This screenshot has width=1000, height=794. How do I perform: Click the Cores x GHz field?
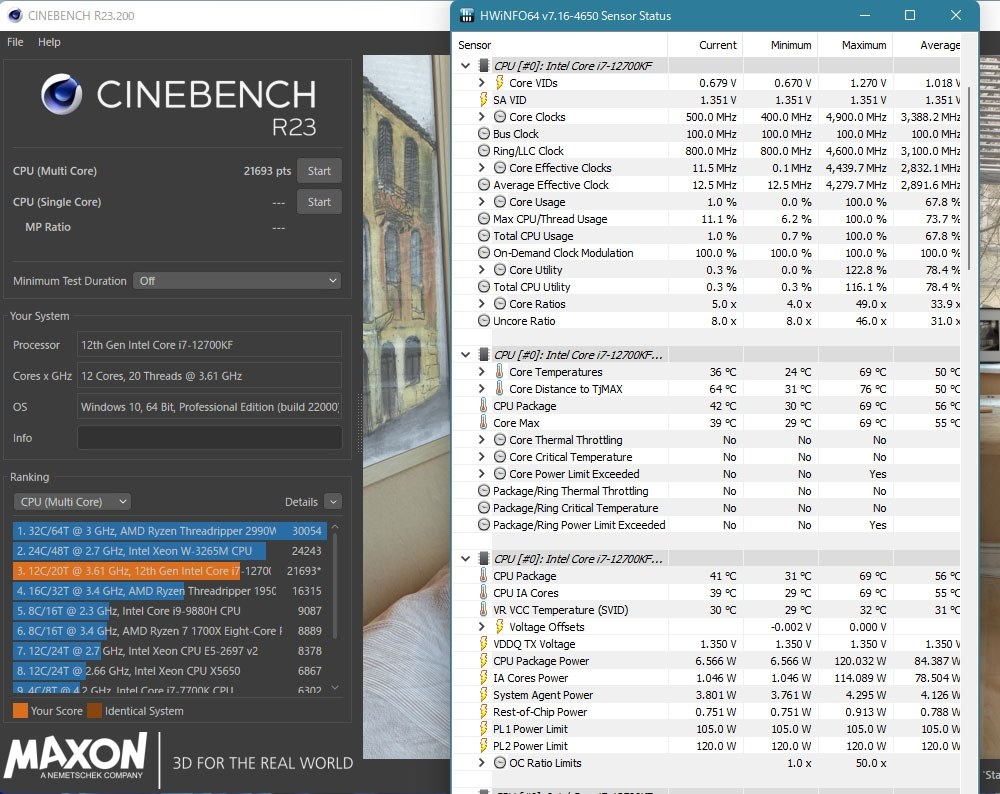pos(209,376)
